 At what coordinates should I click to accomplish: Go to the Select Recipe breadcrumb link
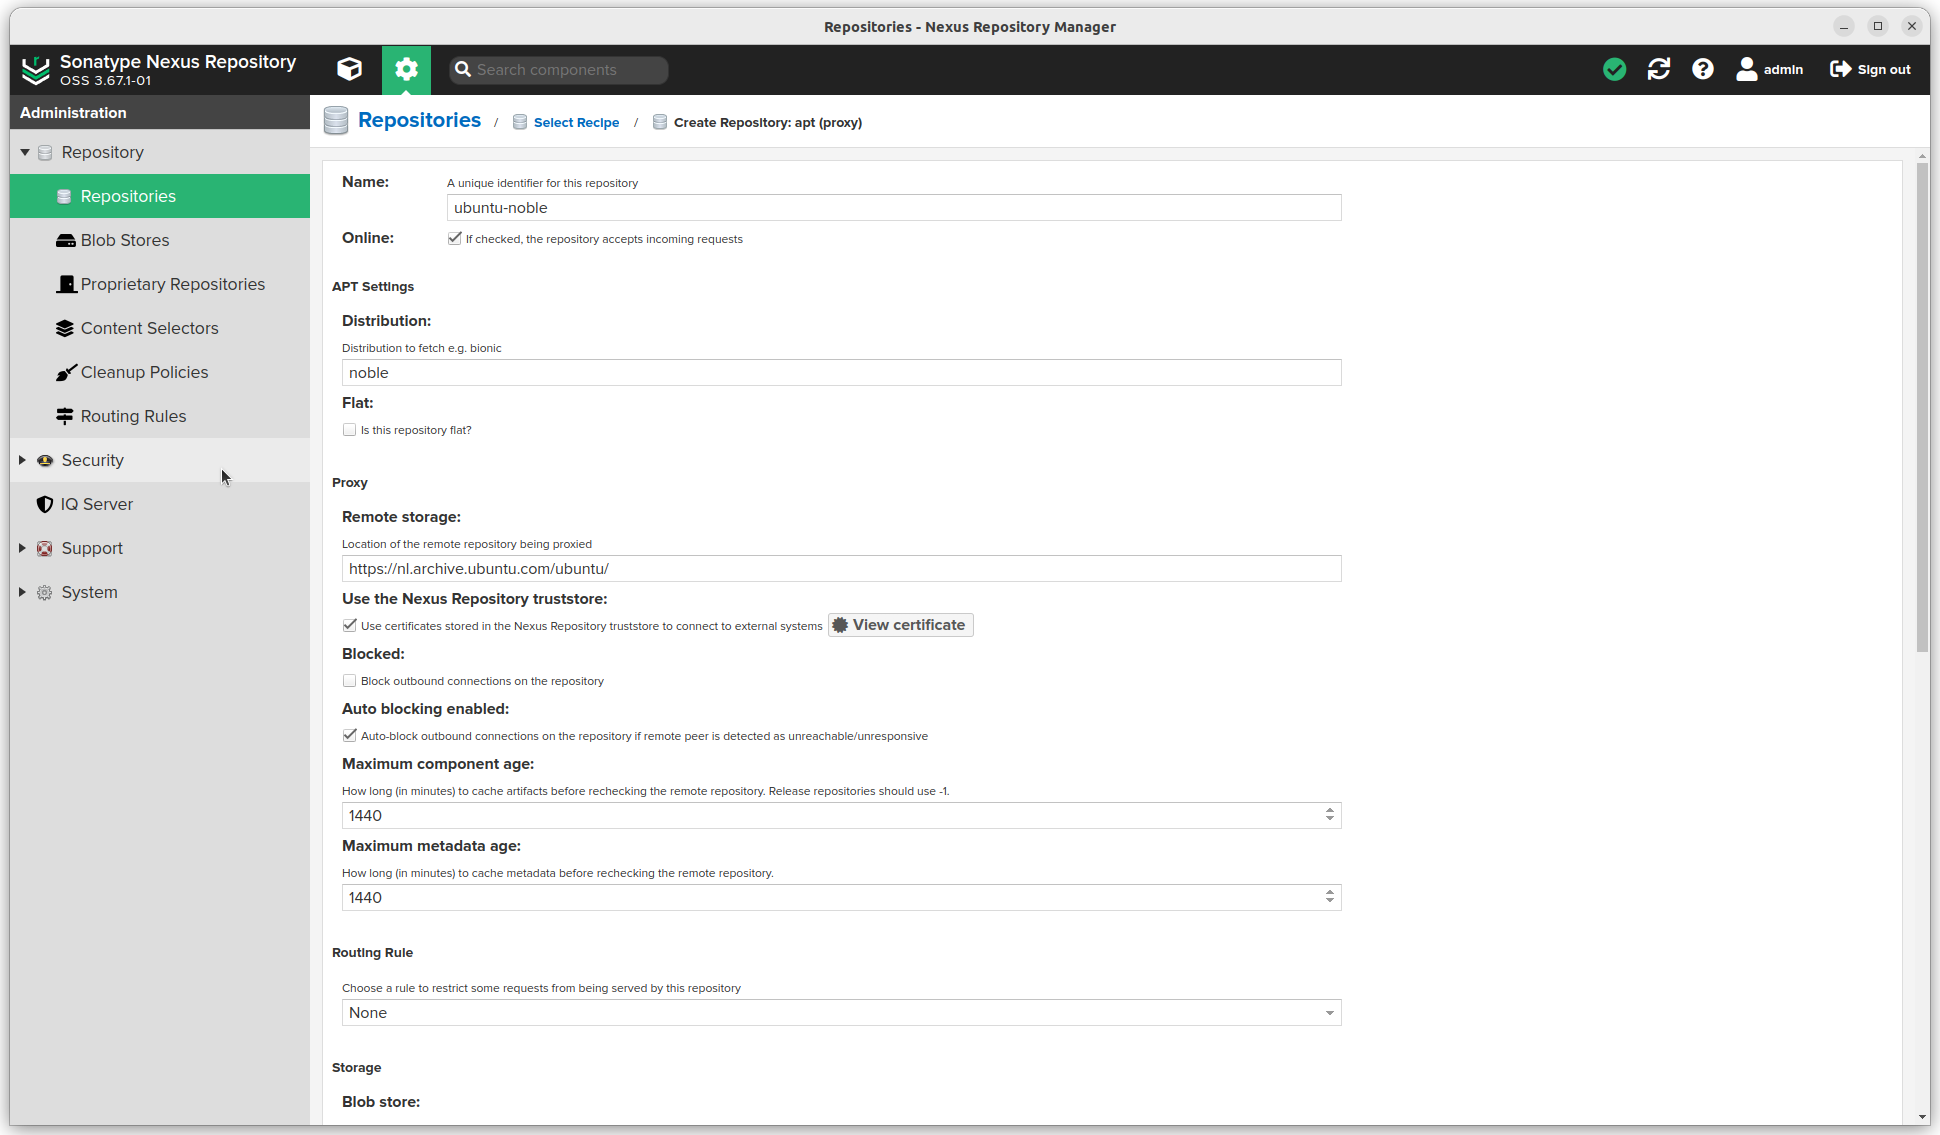(x=576, y=122)
